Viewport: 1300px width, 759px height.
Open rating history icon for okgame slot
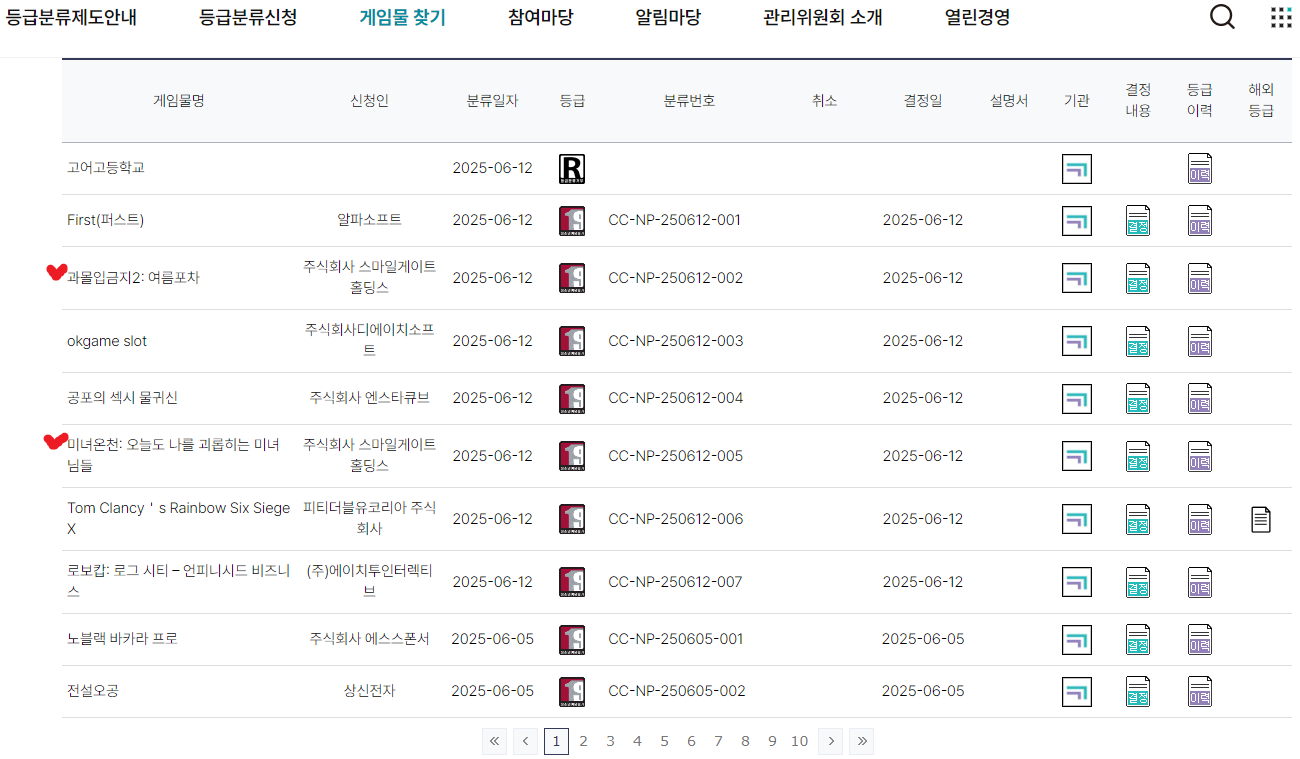coord(1199,342)
